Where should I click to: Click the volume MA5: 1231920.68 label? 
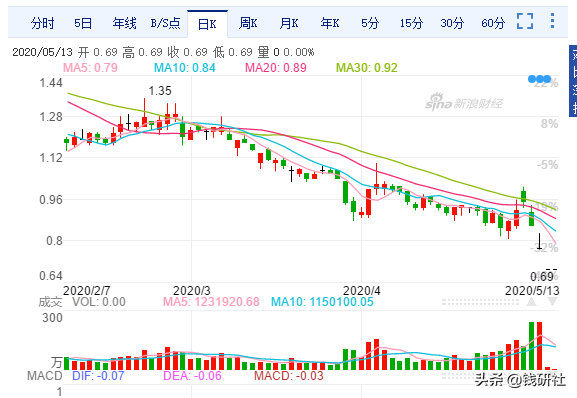[x=211, y=302]
